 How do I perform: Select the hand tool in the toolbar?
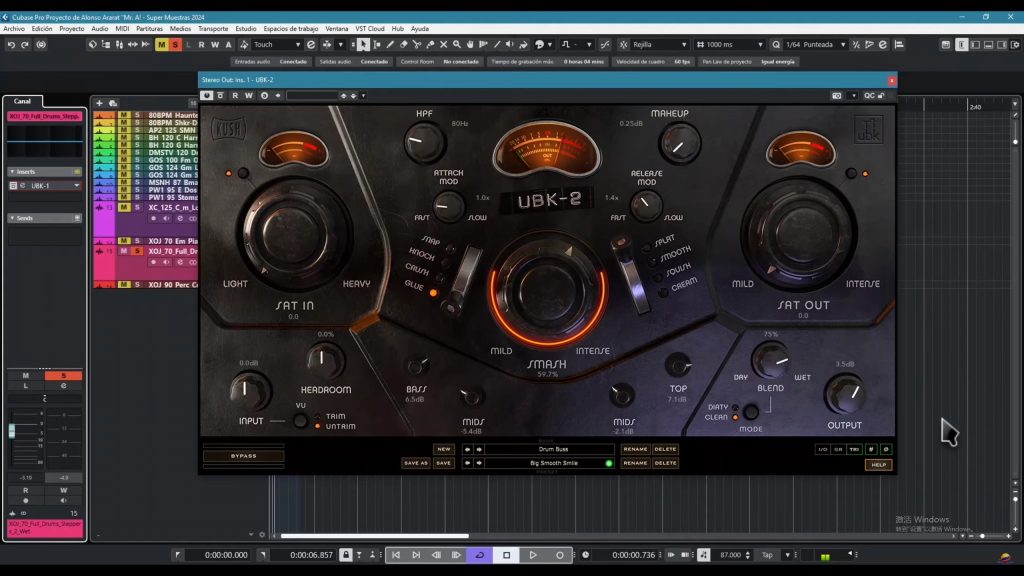point(470,44)
